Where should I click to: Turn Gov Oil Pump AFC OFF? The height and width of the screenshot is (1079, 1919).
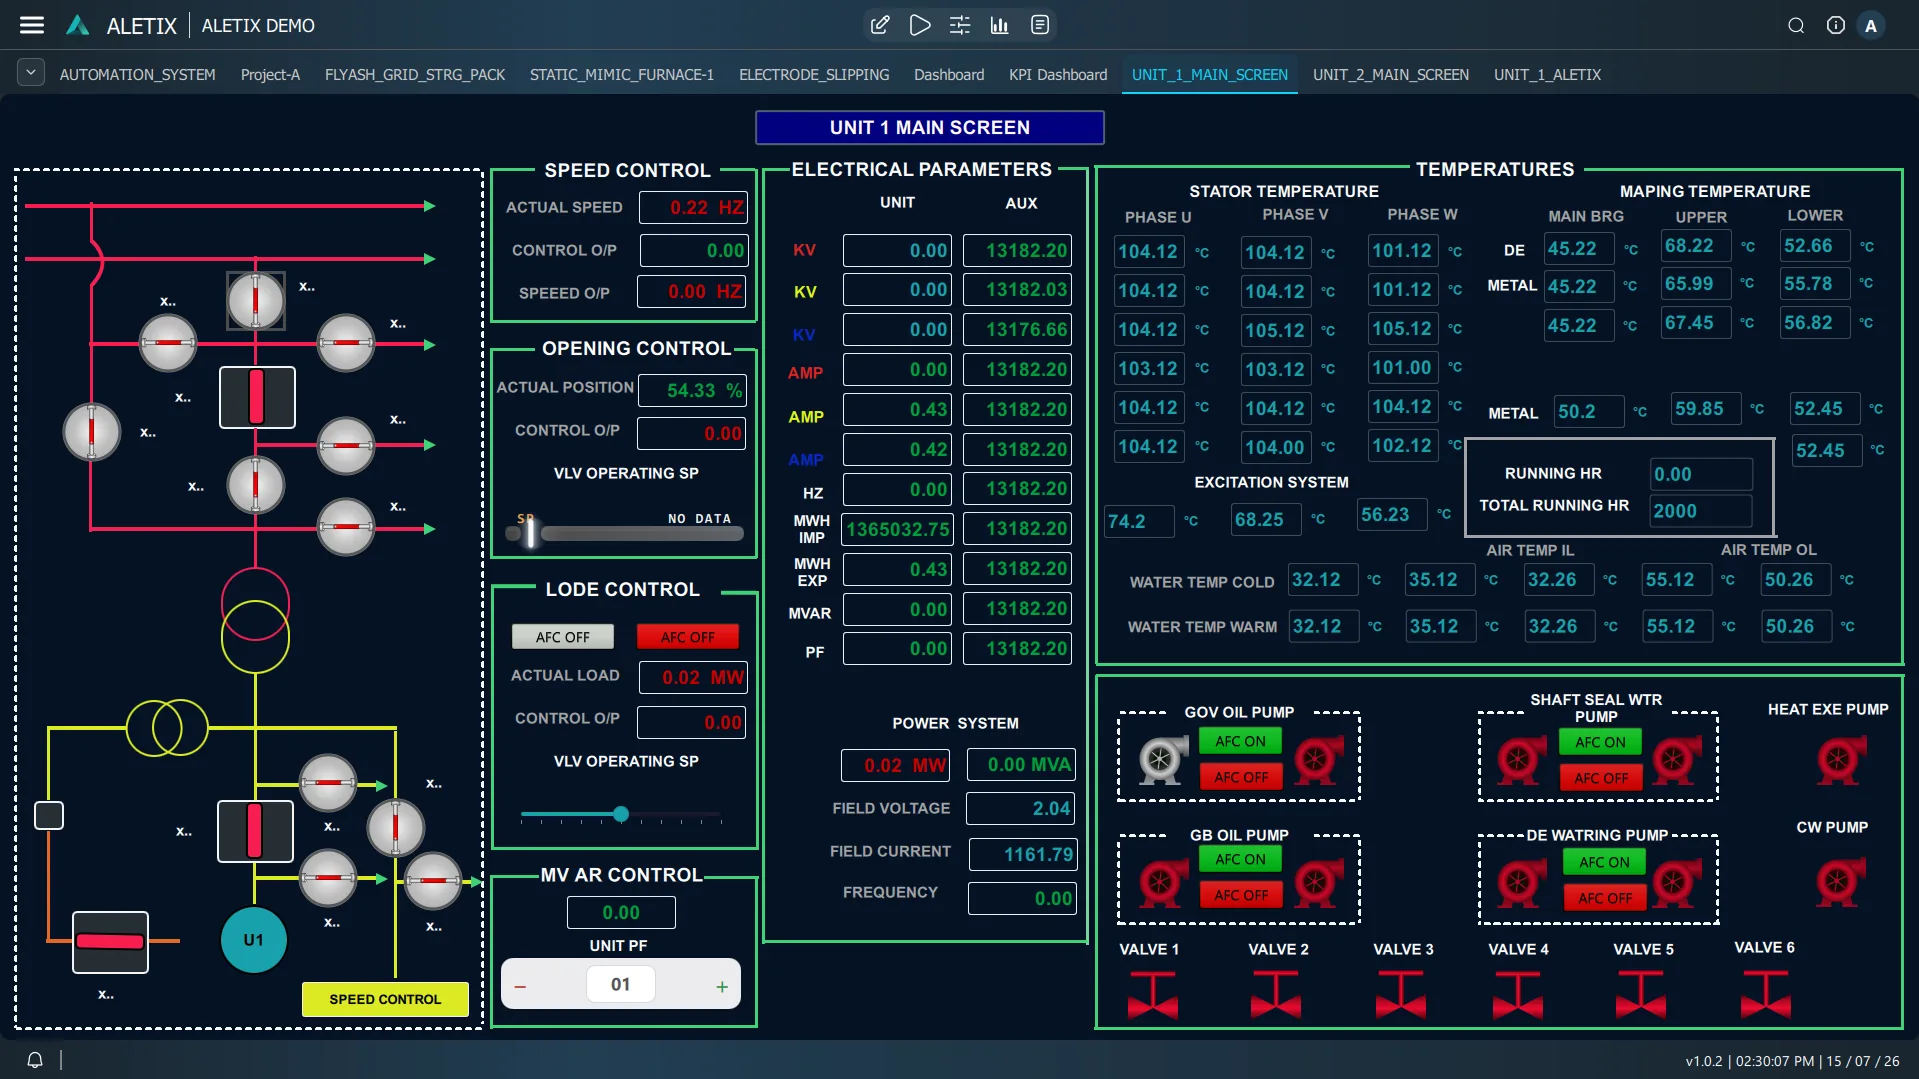[1240, 777]
